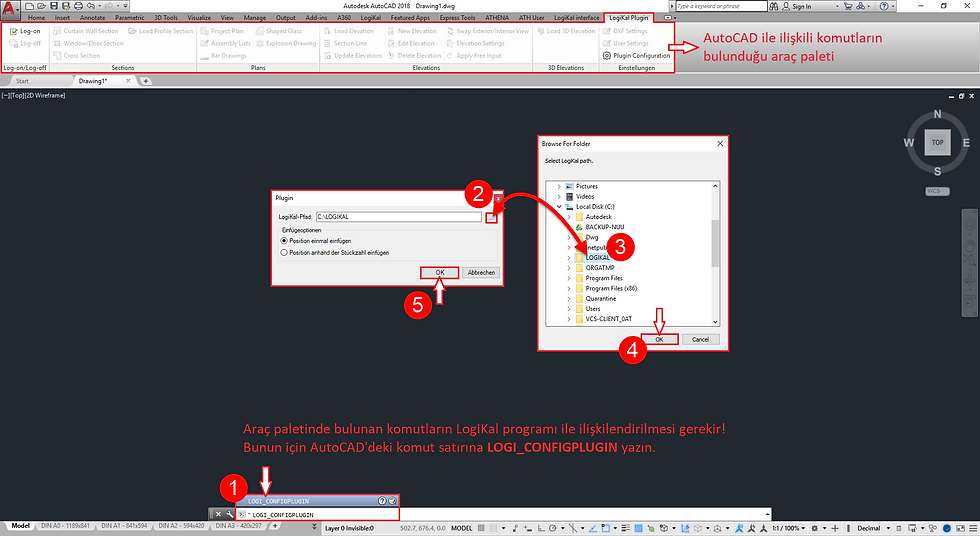
Task: Toggle MODEL space button in status bar
Action: (461, 529)
